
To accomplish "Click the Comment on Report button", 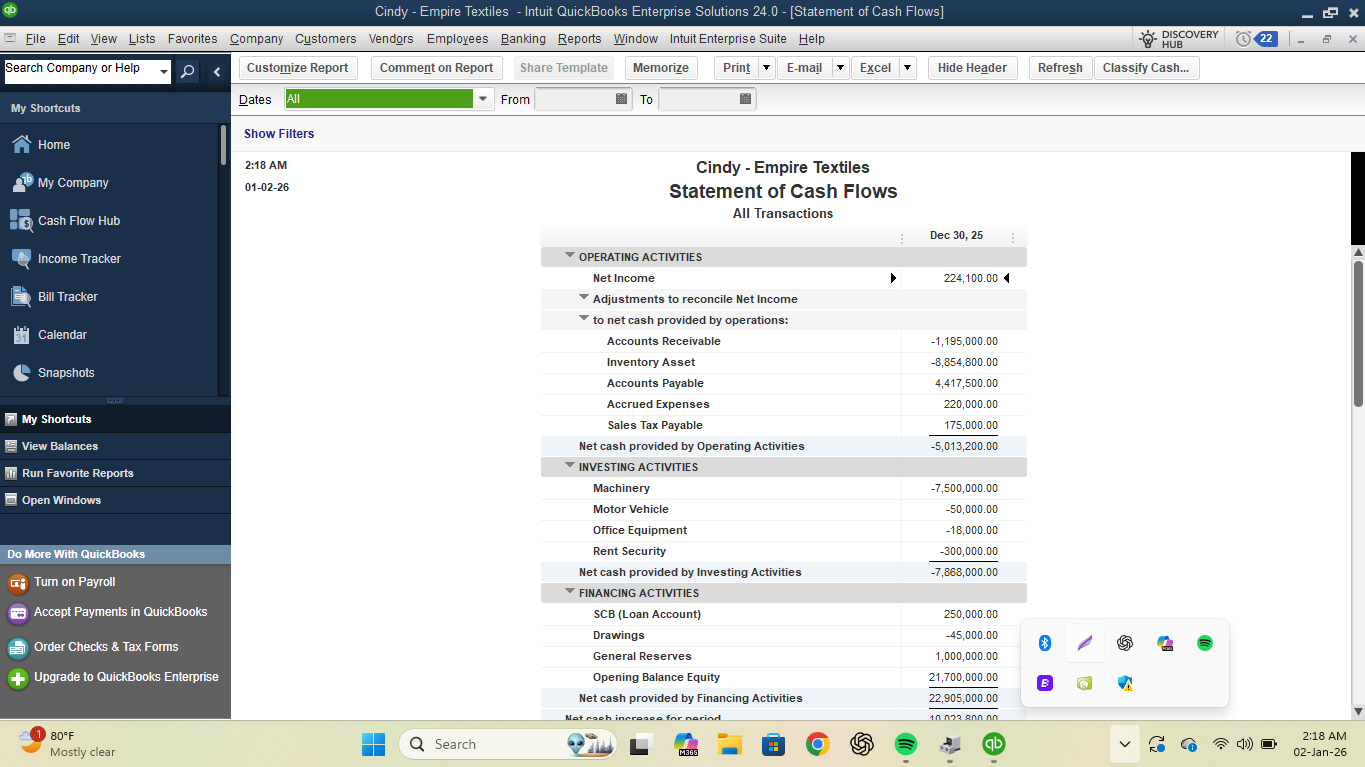I will 436,68.
